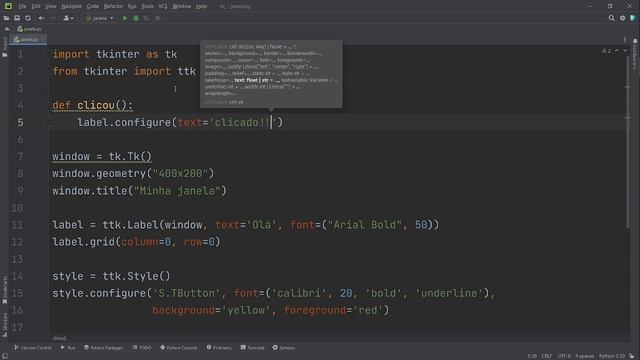Open the Window menu

(182, 6)
